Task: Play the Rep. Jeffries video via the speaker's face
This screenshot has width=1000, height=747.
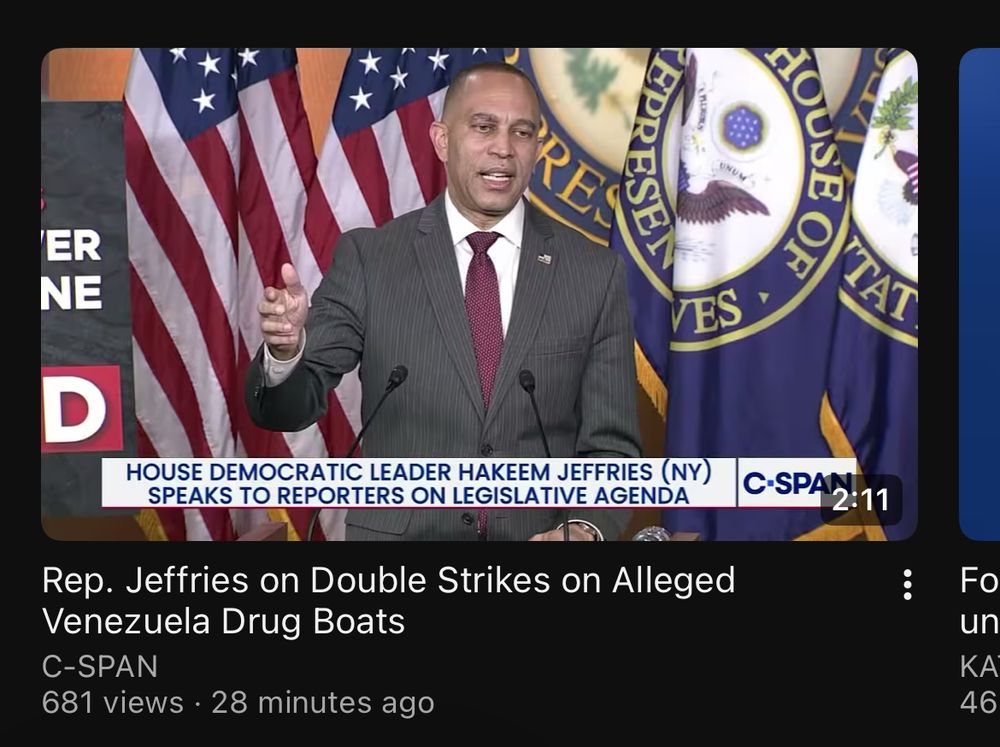Action: coord(489,140)
